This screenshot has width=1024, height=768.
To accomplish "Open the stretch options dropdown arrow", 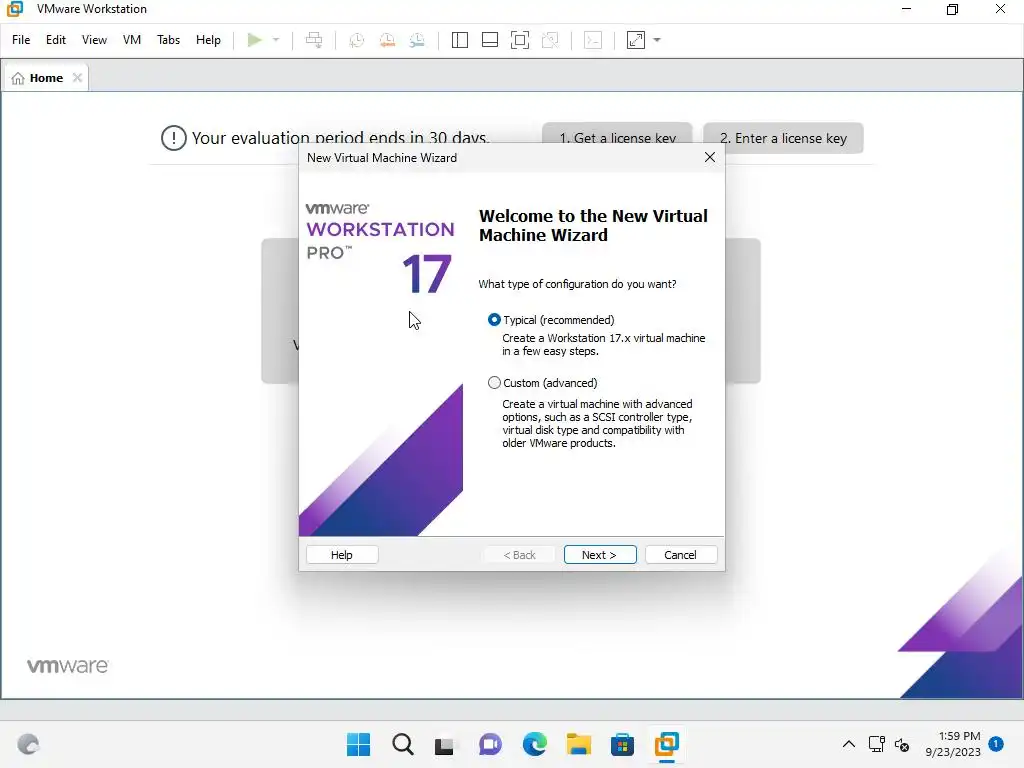I will (657, 40).
